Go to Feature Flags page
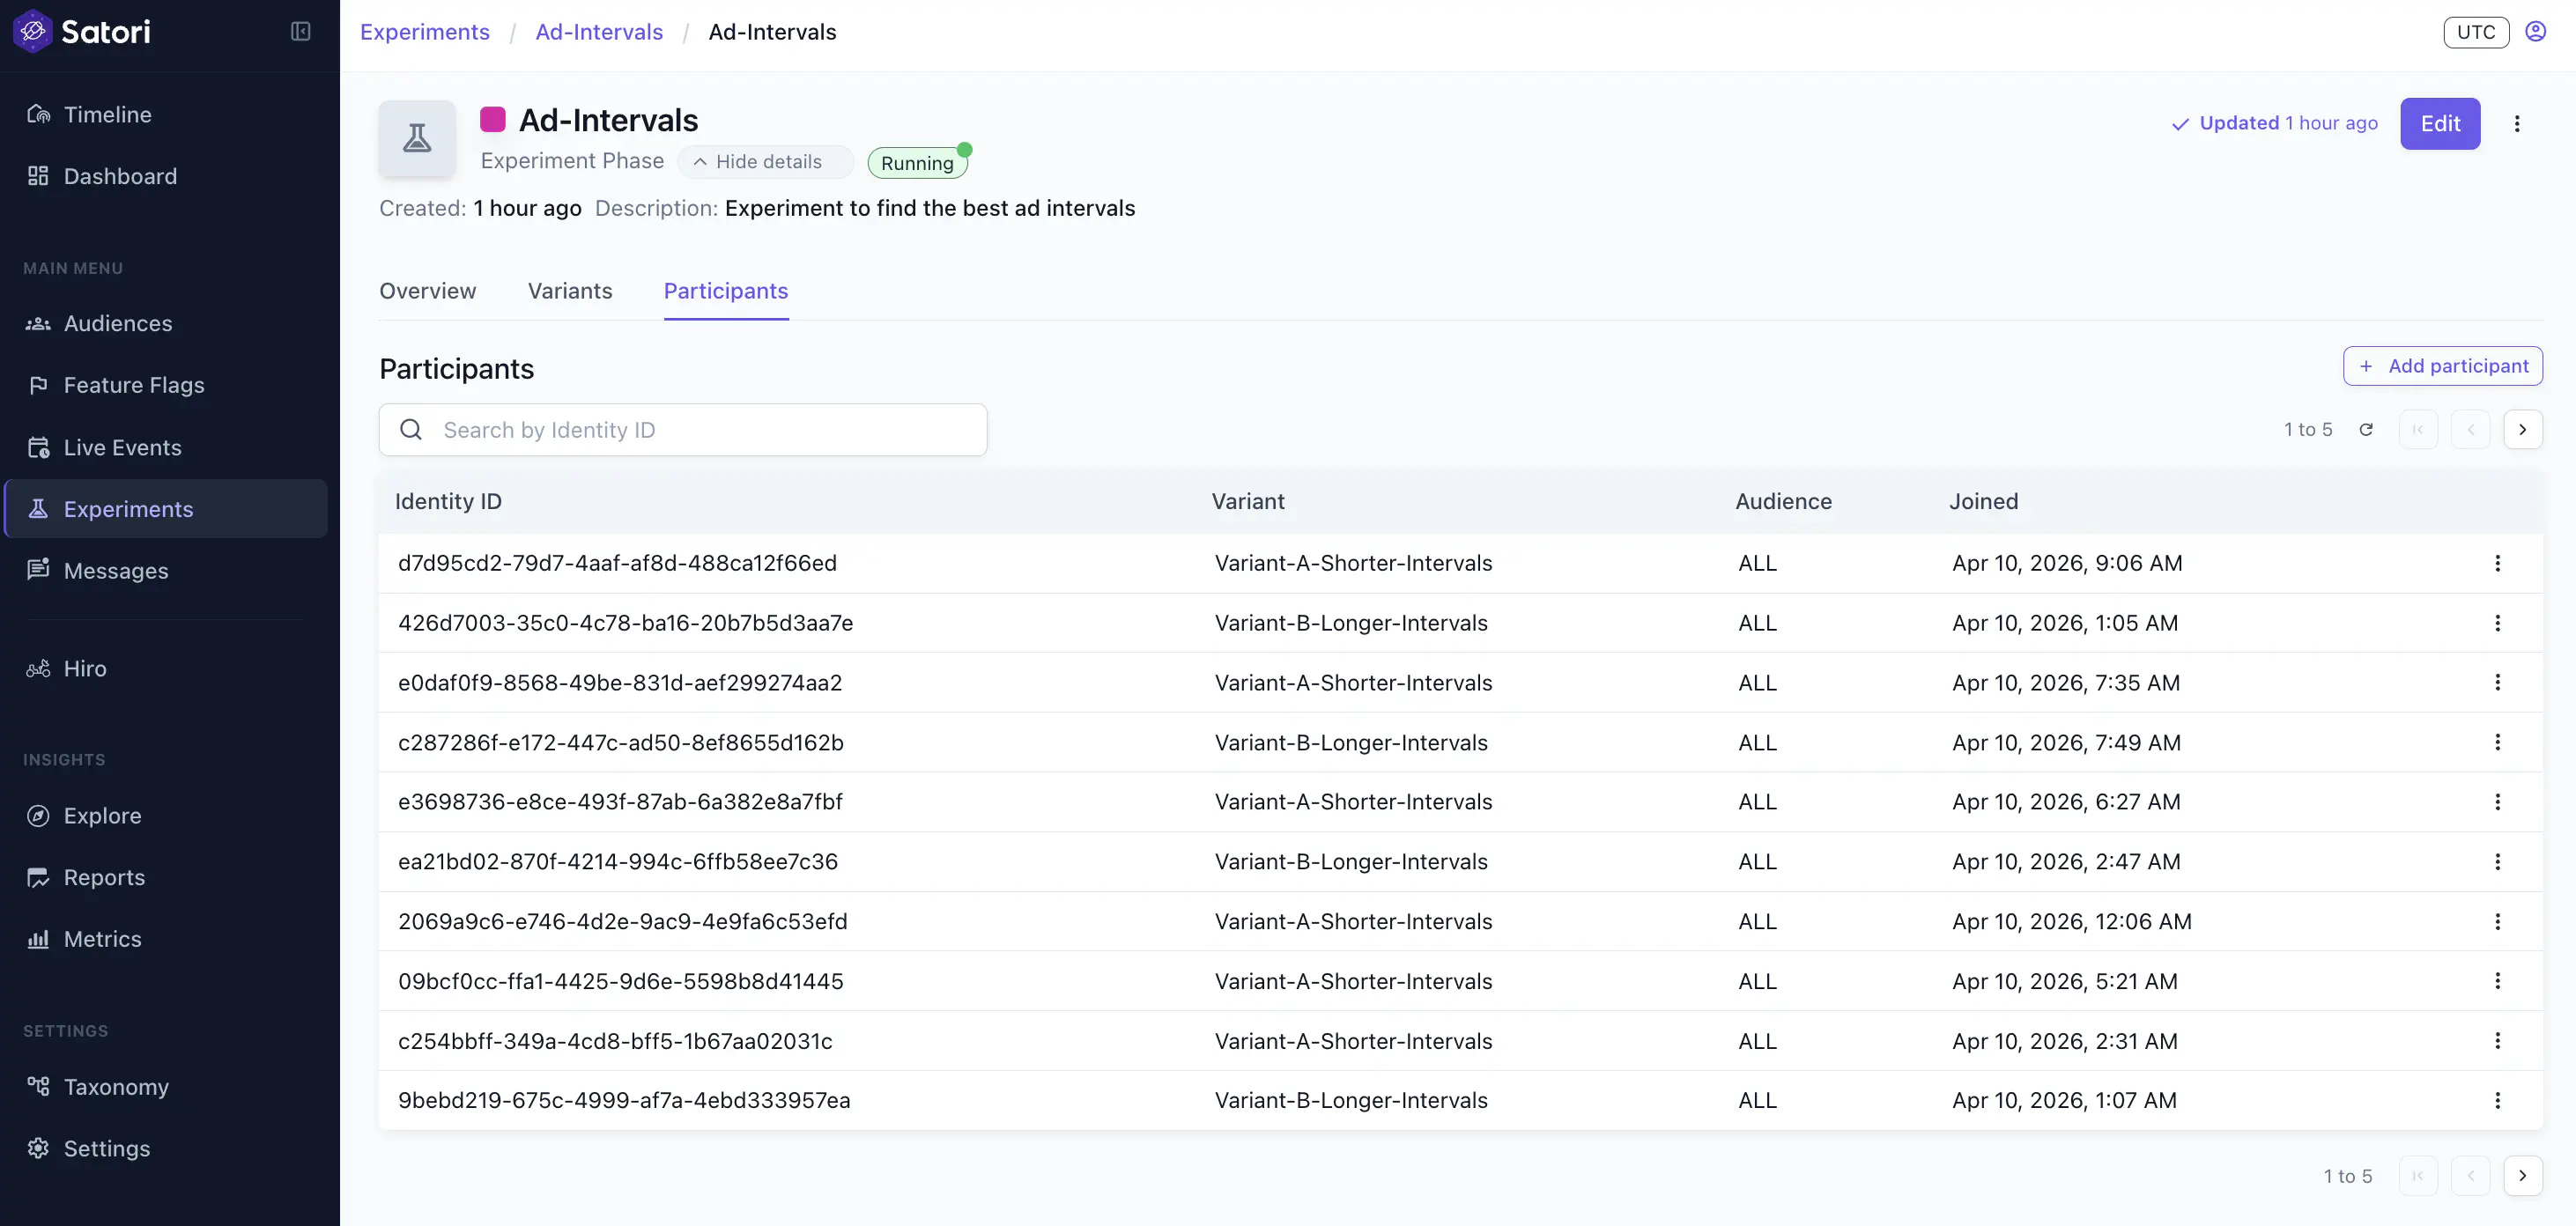Screen dimensions: 2576x1226 click(x=133, y=386)
